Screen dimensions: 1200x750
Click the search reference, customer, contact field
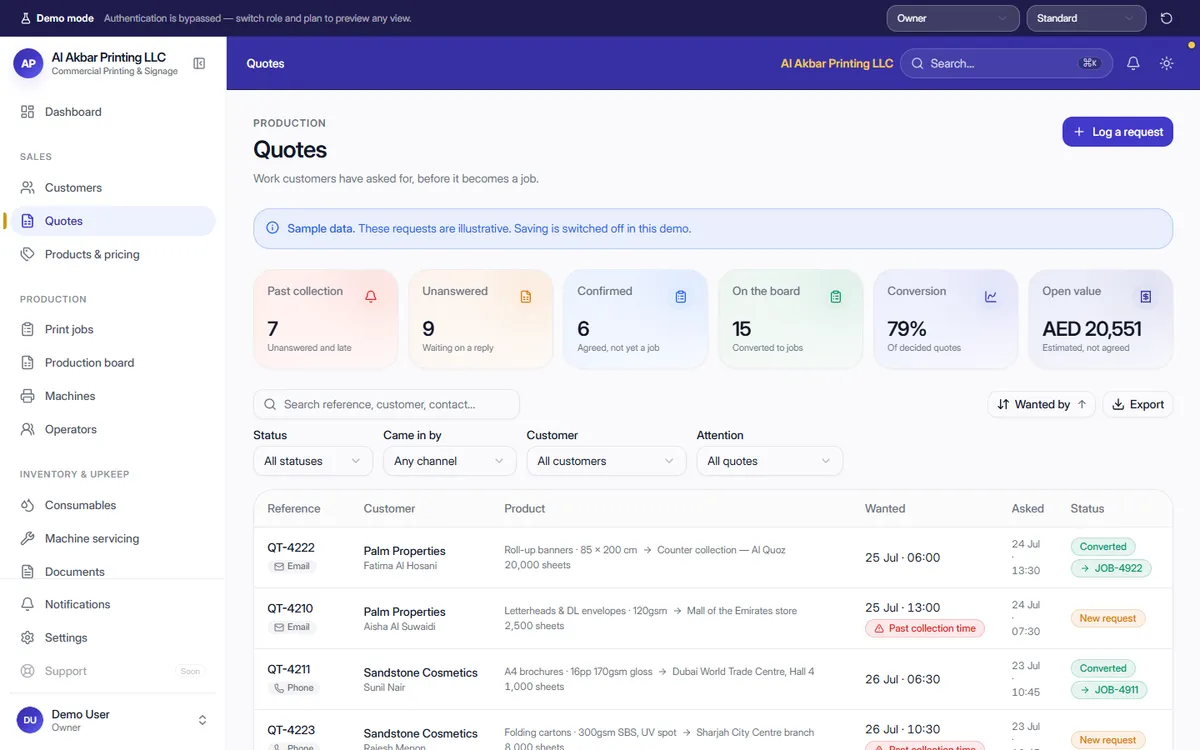(386, 404)
